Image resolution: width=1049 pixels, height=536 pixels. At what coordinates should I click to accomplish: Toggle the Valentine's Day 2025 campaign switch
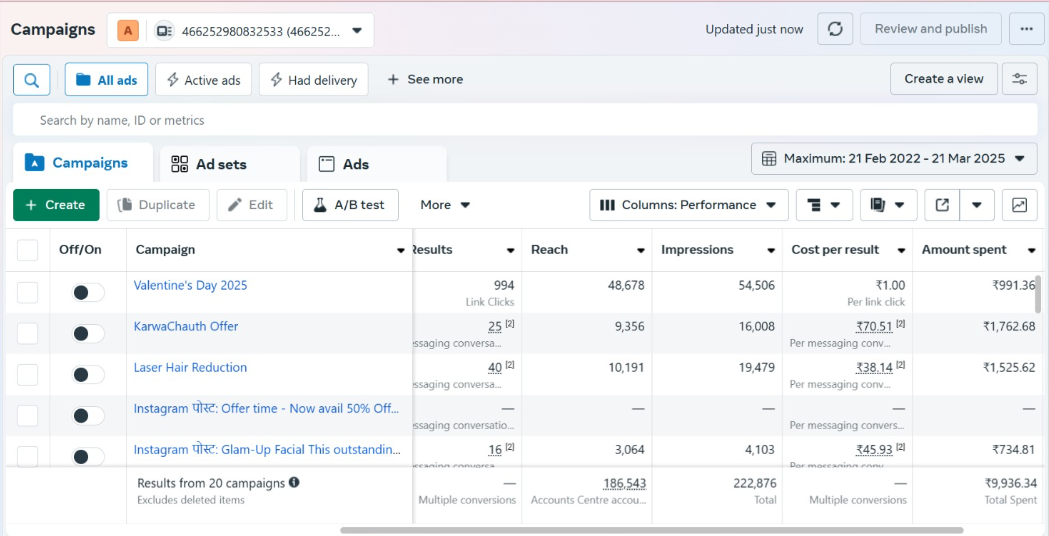[88, 292]
